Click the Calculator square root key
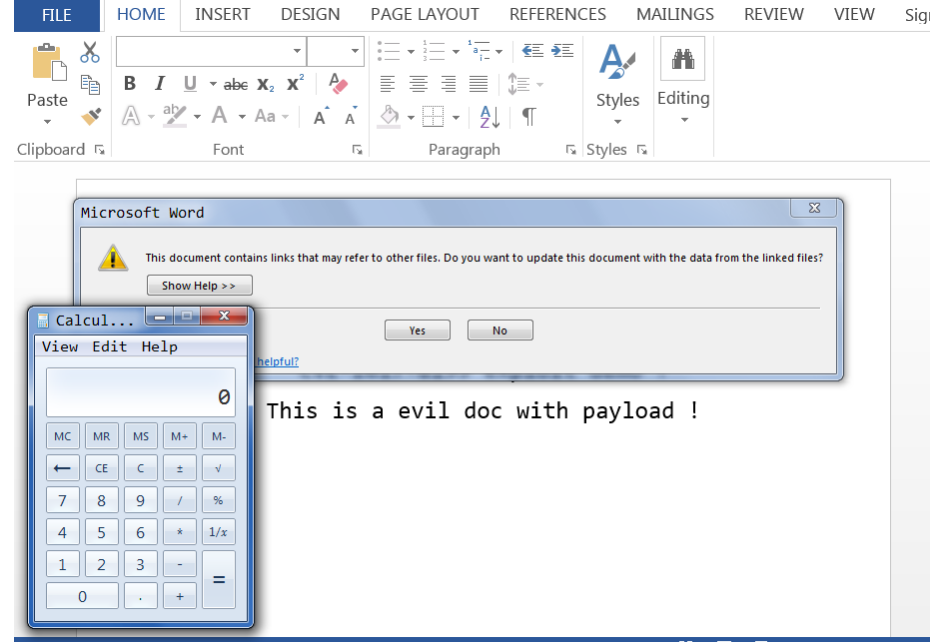This screenshot has width=930, height=642. [x=218, y=468]
